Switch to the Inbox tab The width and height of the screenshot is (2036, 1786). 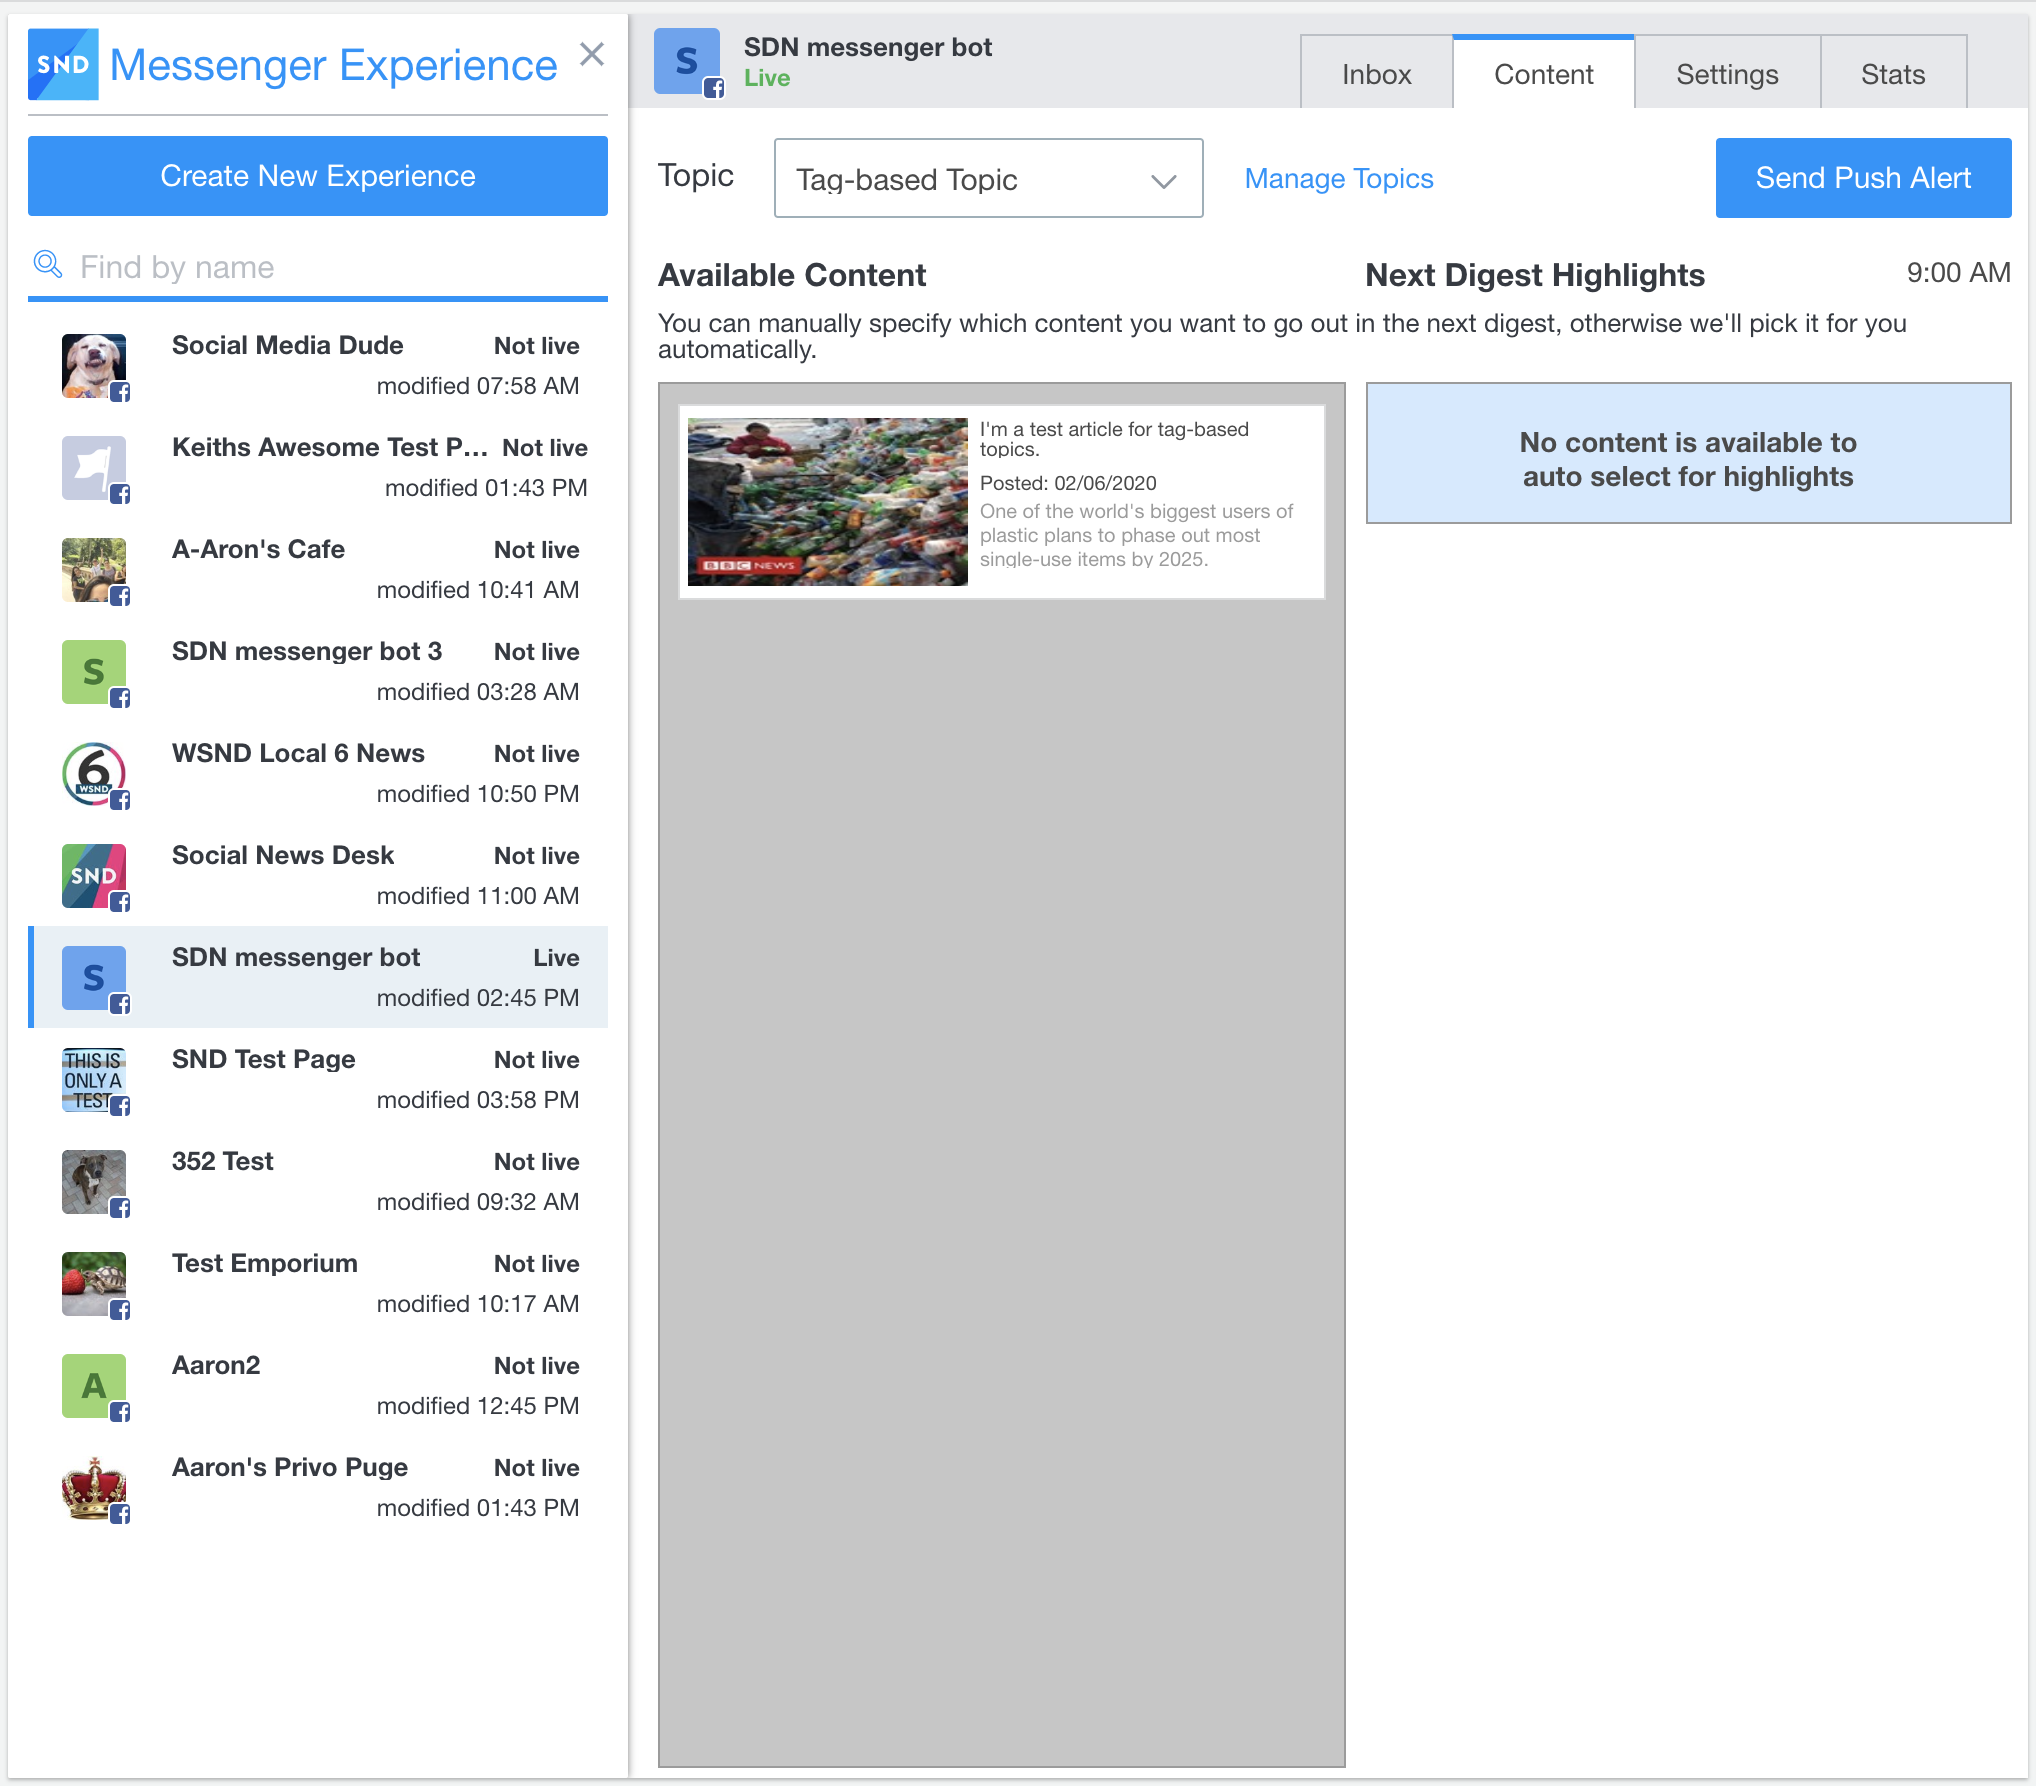(1376, 74)
